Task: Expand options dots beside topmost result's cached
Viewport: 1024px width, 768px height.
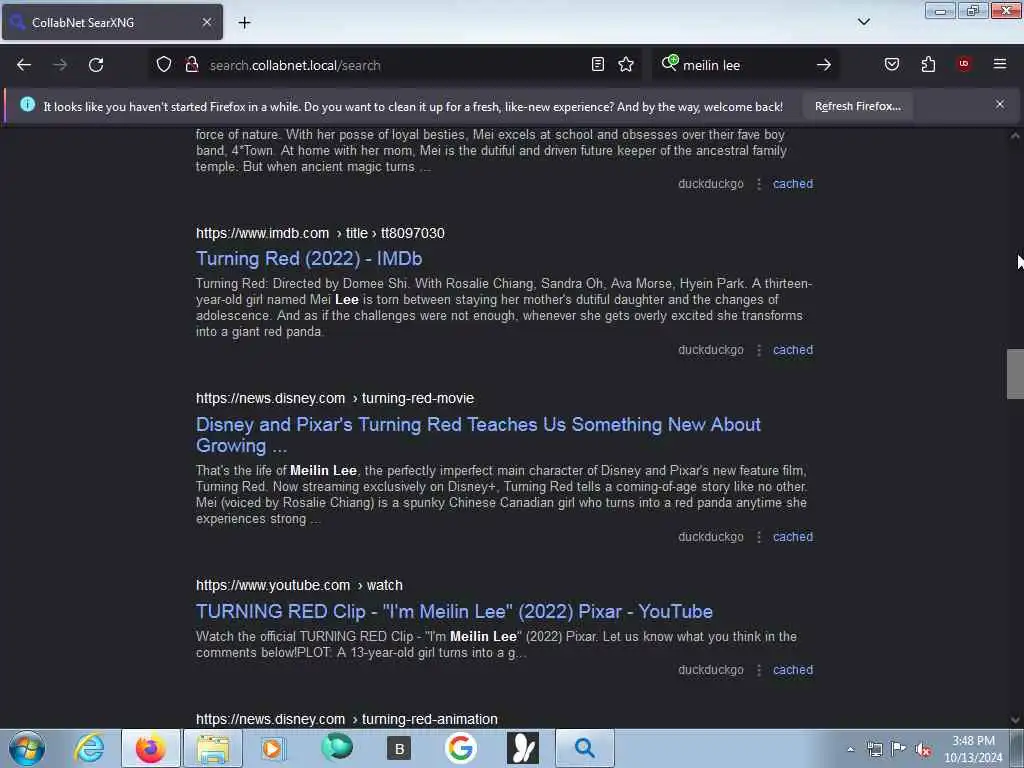Action: tap(758, 184)
